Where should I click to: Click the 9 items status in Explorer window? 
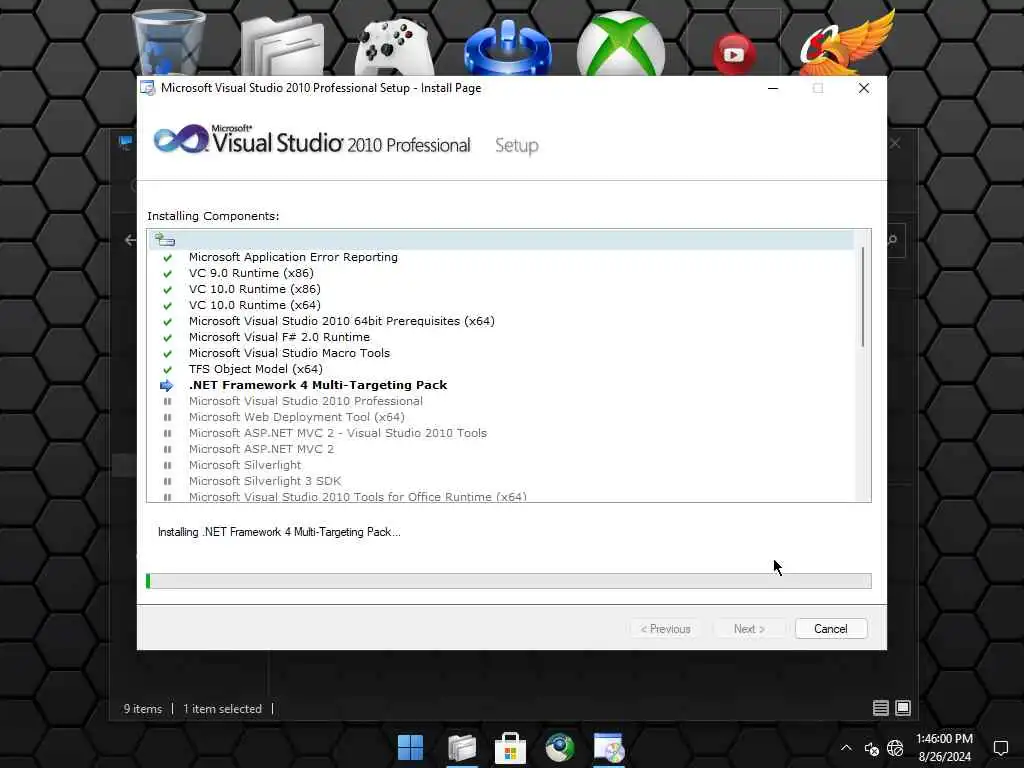[143, 709]
